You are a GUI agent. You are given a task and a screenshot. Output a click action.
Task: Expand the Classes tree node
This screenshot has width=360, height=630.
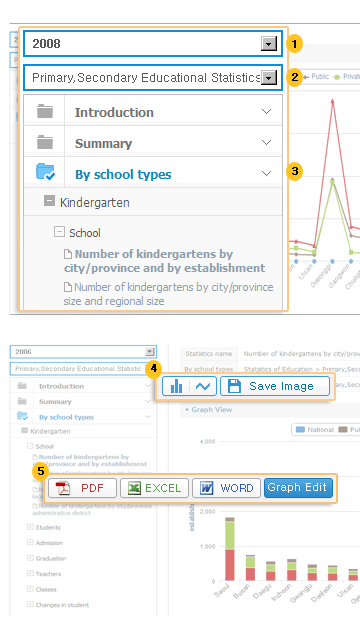pyautogui.click(x=30, y=589)
